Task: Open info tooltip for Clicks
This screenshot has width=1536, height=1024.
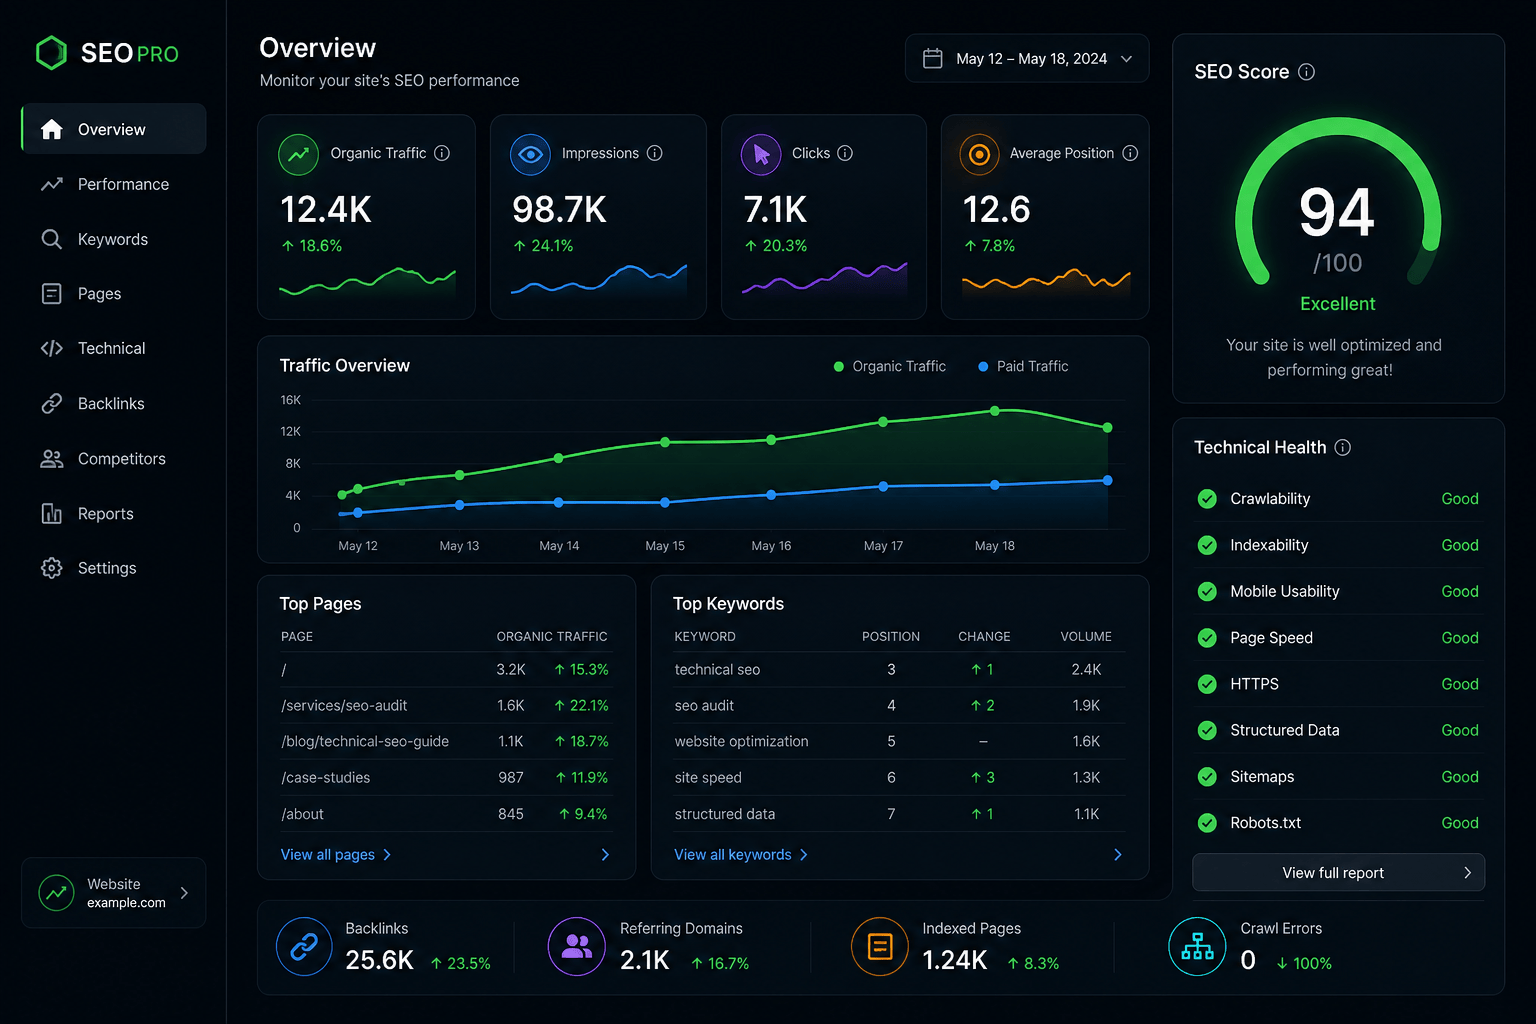Action: tap(845, 153)
